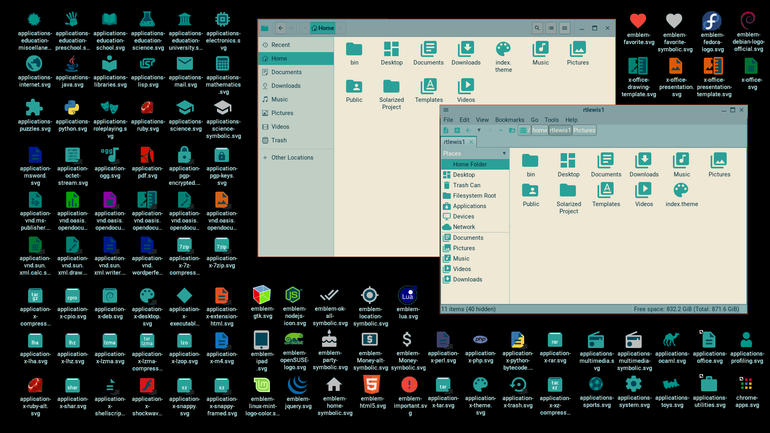This screenshot has height=433, width=770.
Task: Open the Tools menu
Action: [x=551, y=120]
